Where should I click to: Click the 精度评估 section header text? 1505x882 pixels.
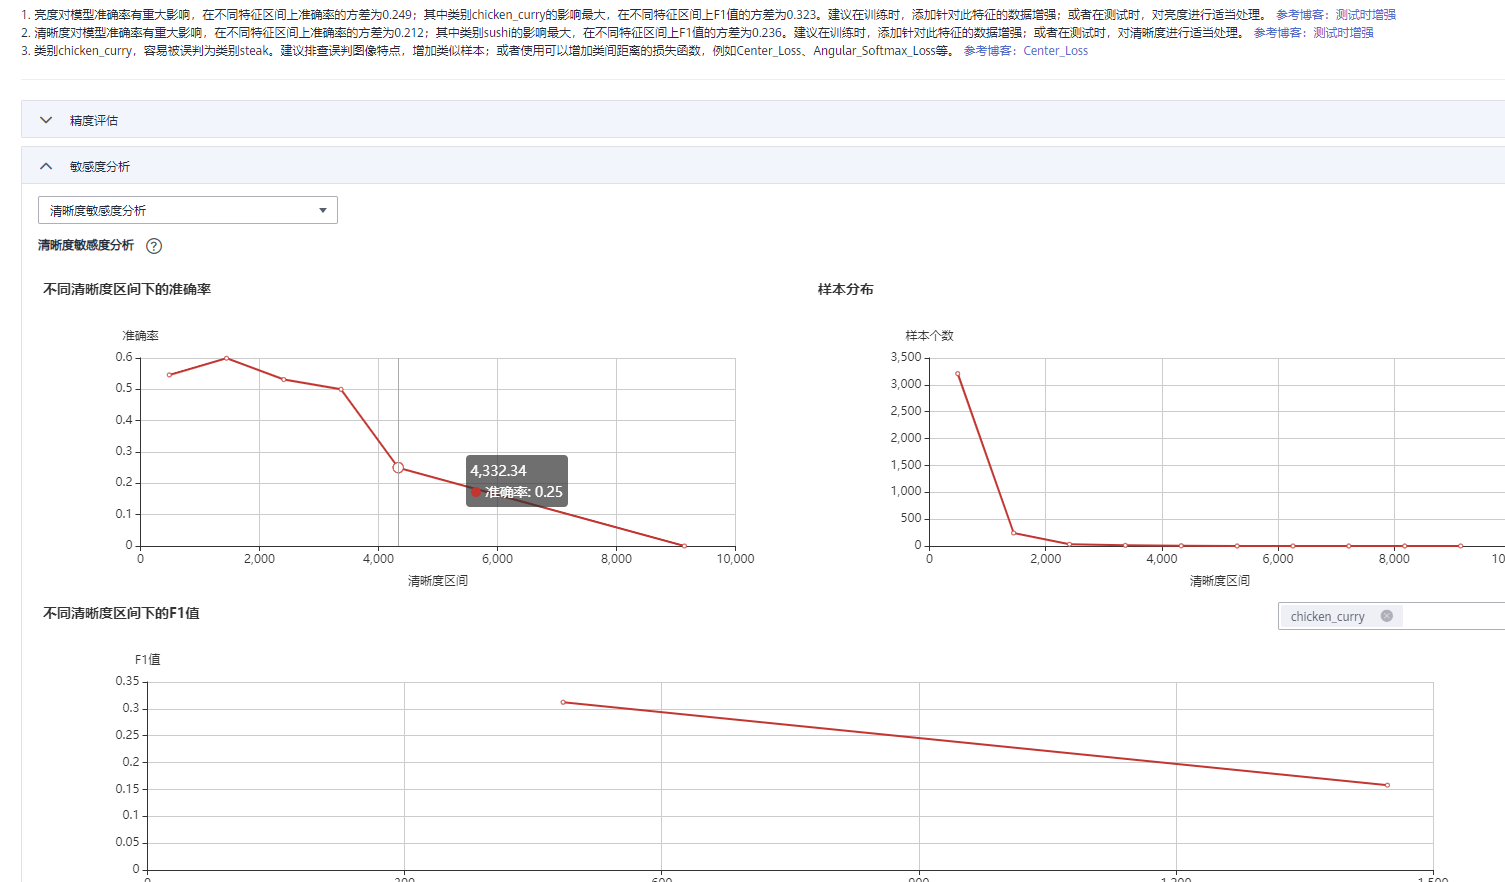94,120
